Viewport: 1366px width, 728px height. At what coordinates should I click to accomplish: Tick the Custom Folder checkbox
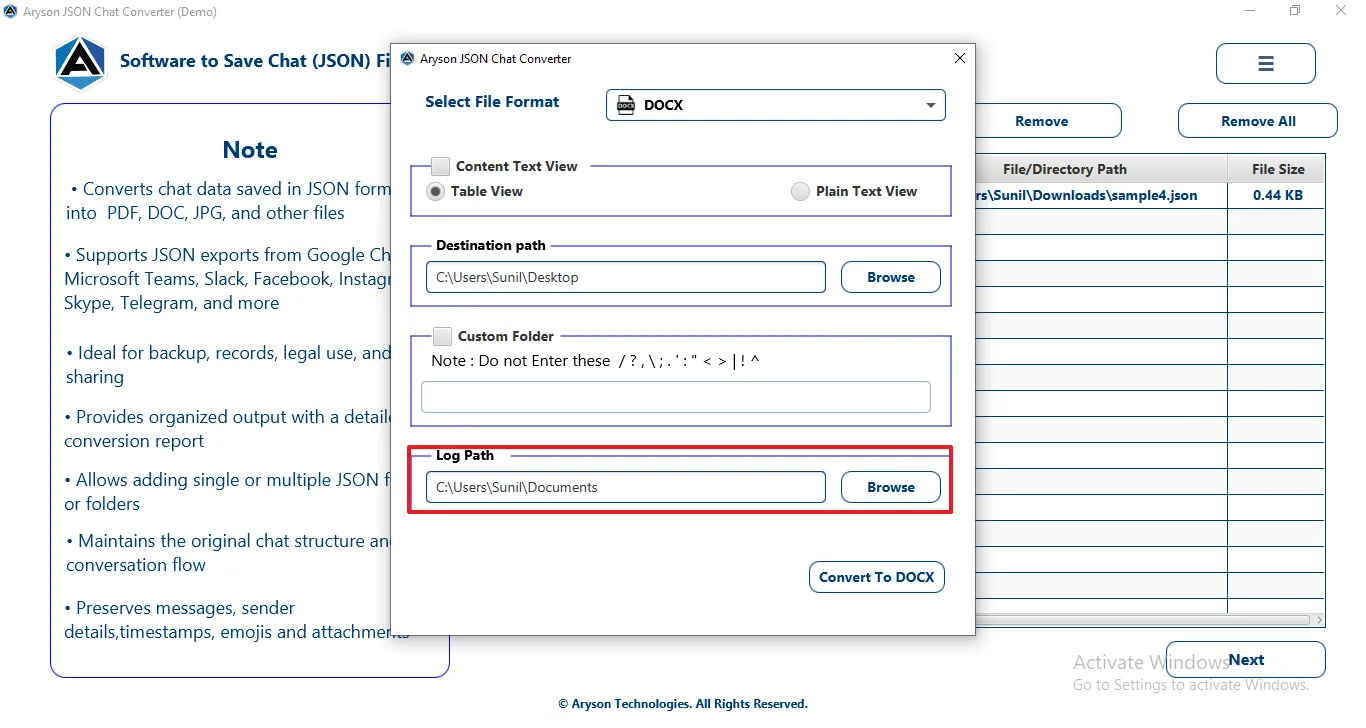(442, 336)
